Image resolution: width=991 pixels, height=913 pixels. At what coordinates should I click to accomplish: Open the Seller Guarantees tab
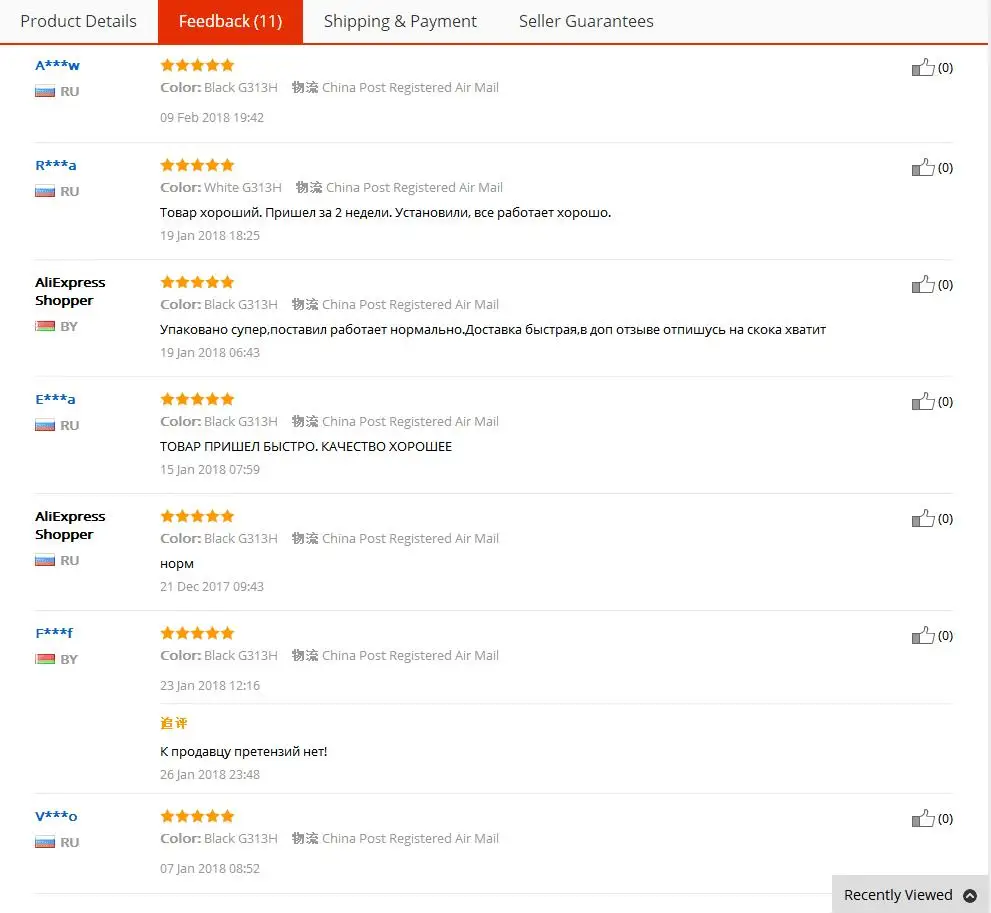586,21
